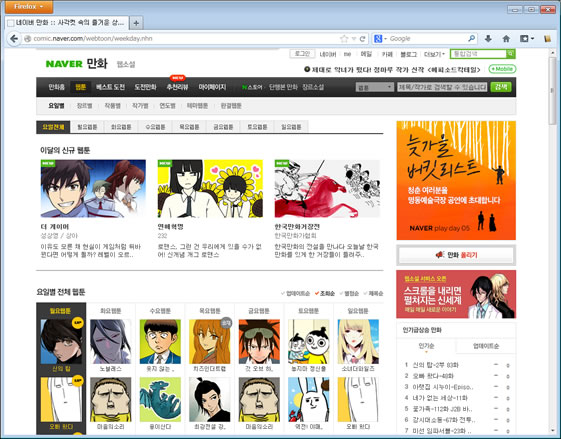This screenshot has width=561, height=439.
Task: Click the megaphone icon on 만화 올리기
Action: (x=440, y=255)
